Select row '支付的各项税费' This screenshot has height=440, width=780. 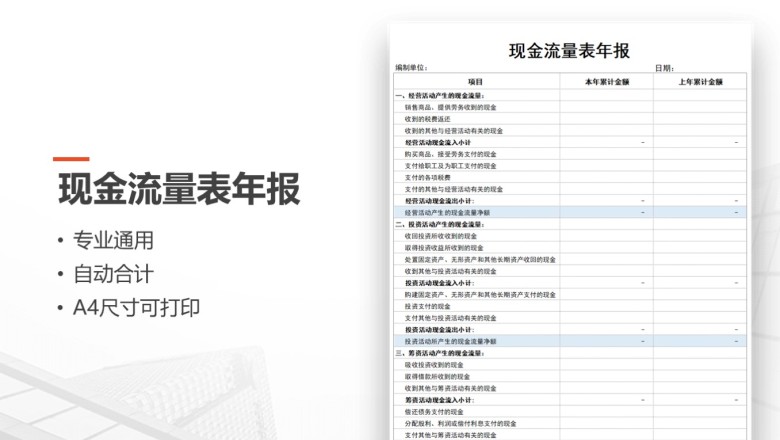tap(570, 177)
